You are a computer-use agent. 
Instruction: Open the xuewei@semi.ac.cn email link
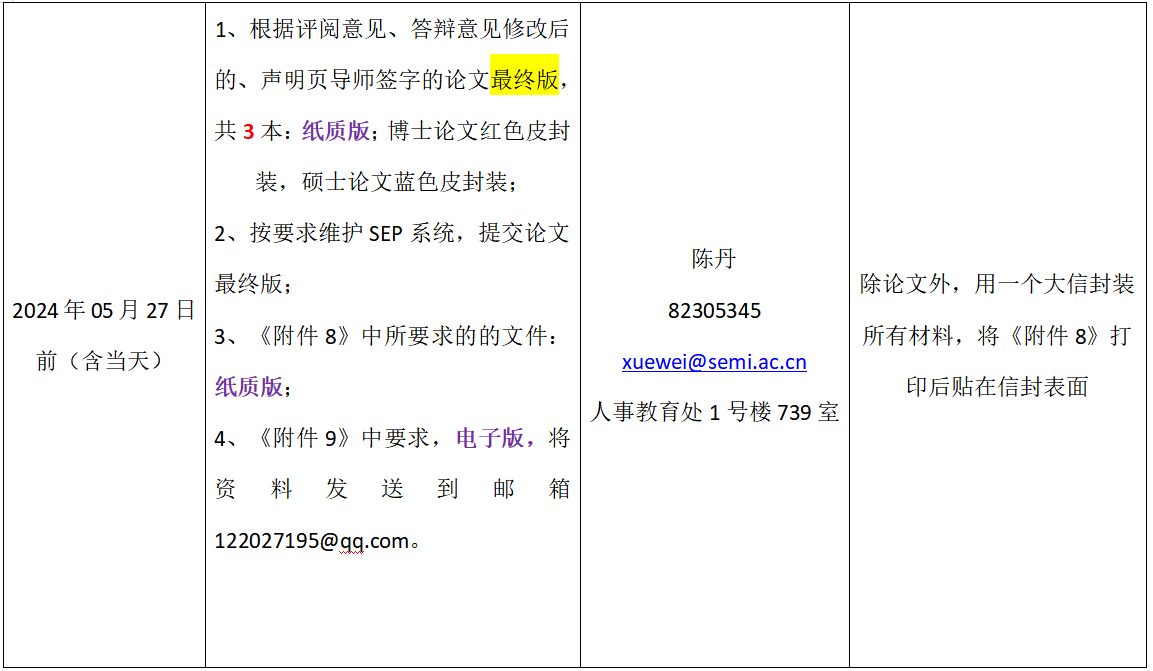click(713, 362)
